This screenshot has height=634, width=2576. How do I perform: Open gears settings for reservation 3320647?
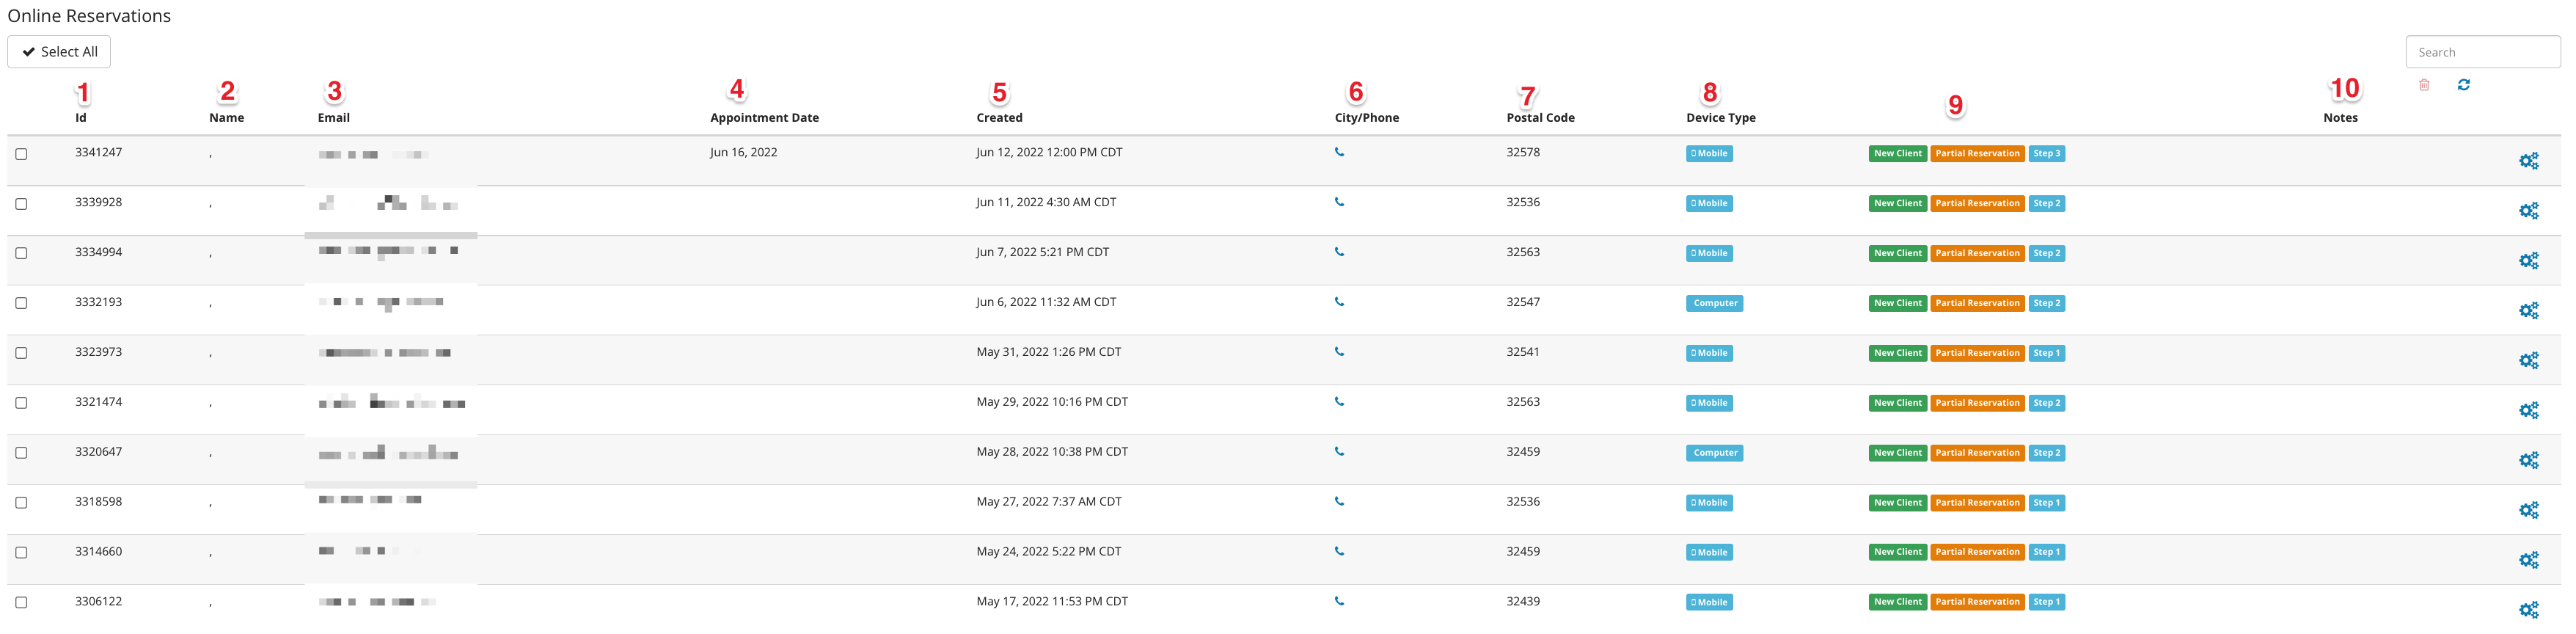click(2529, 461)
